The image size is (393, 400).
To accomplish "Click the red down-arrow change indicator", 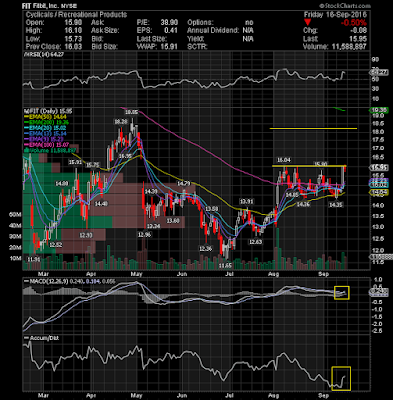I will [308, 22].
